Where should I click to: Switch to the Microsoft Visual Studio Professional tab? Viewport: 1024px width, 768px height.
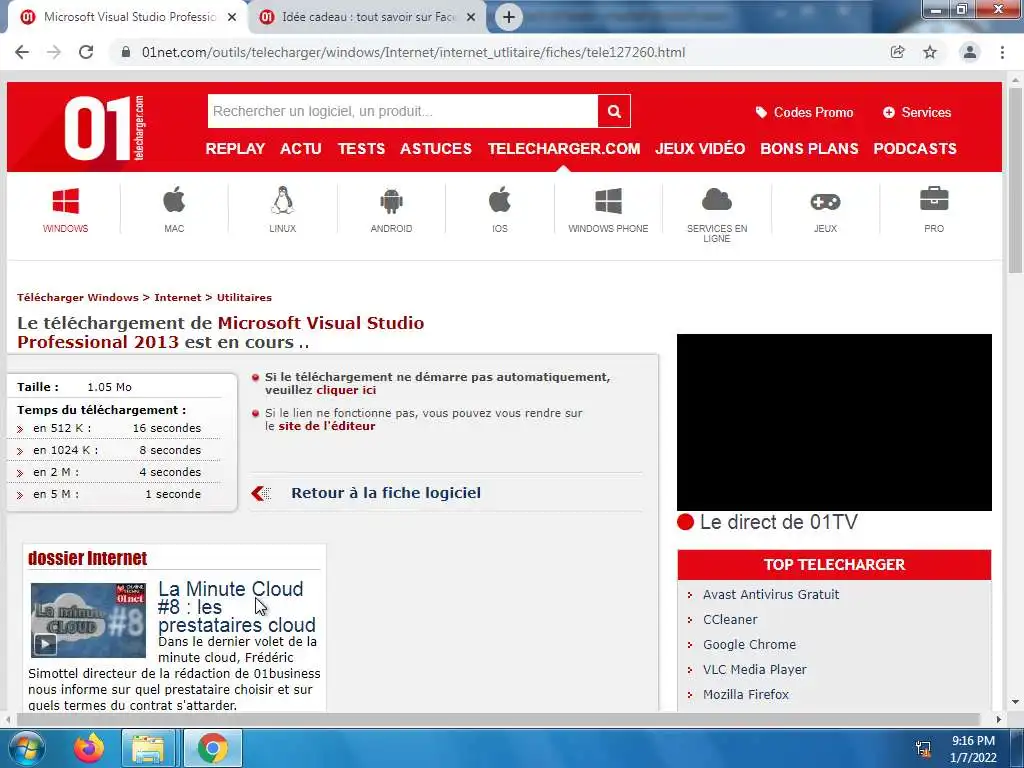(129, 17)
